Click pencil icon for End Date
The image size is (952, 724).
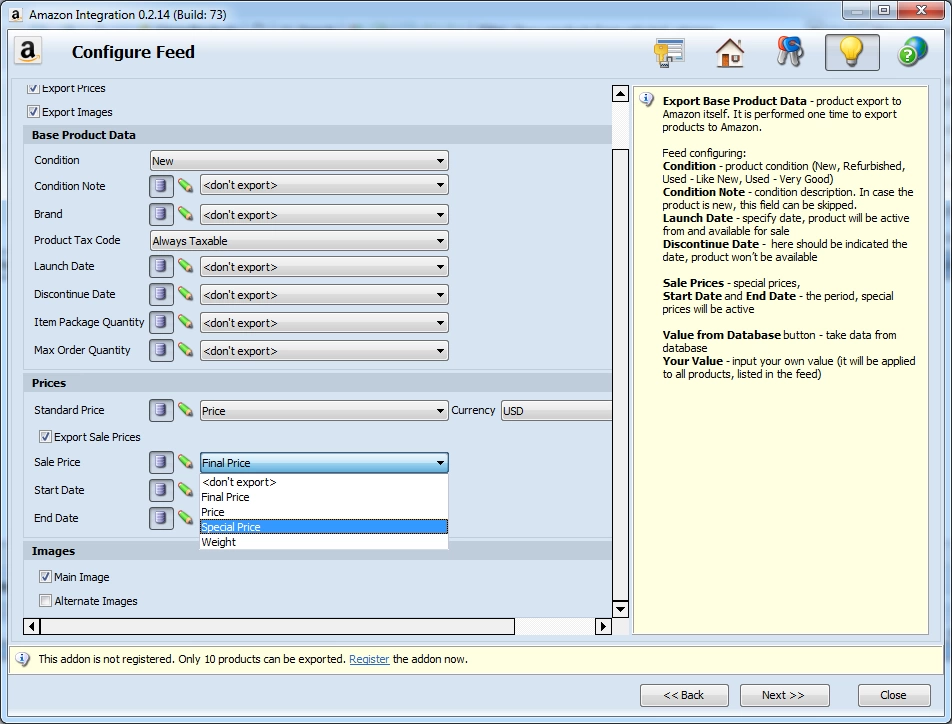[185, 518]
